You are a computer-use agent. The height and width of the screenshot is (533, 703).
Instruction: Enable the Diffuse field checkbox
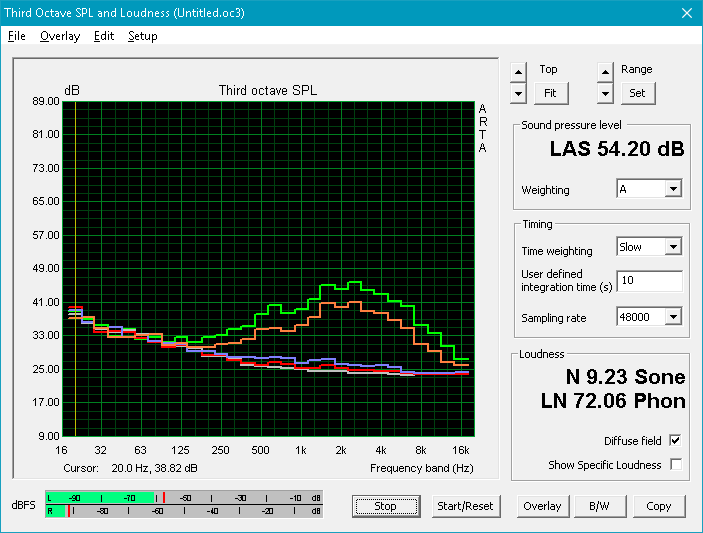675,441
